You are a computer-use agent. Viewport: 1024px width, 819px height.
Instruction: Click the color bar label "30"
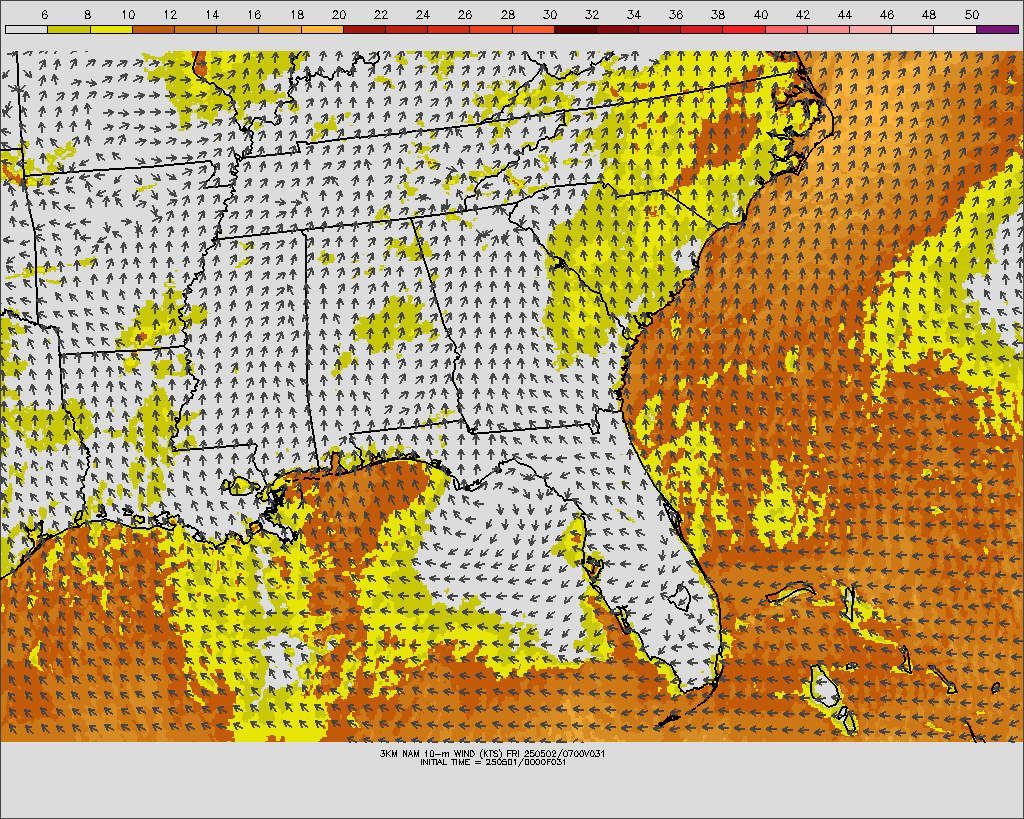click(x=550, y=14)
